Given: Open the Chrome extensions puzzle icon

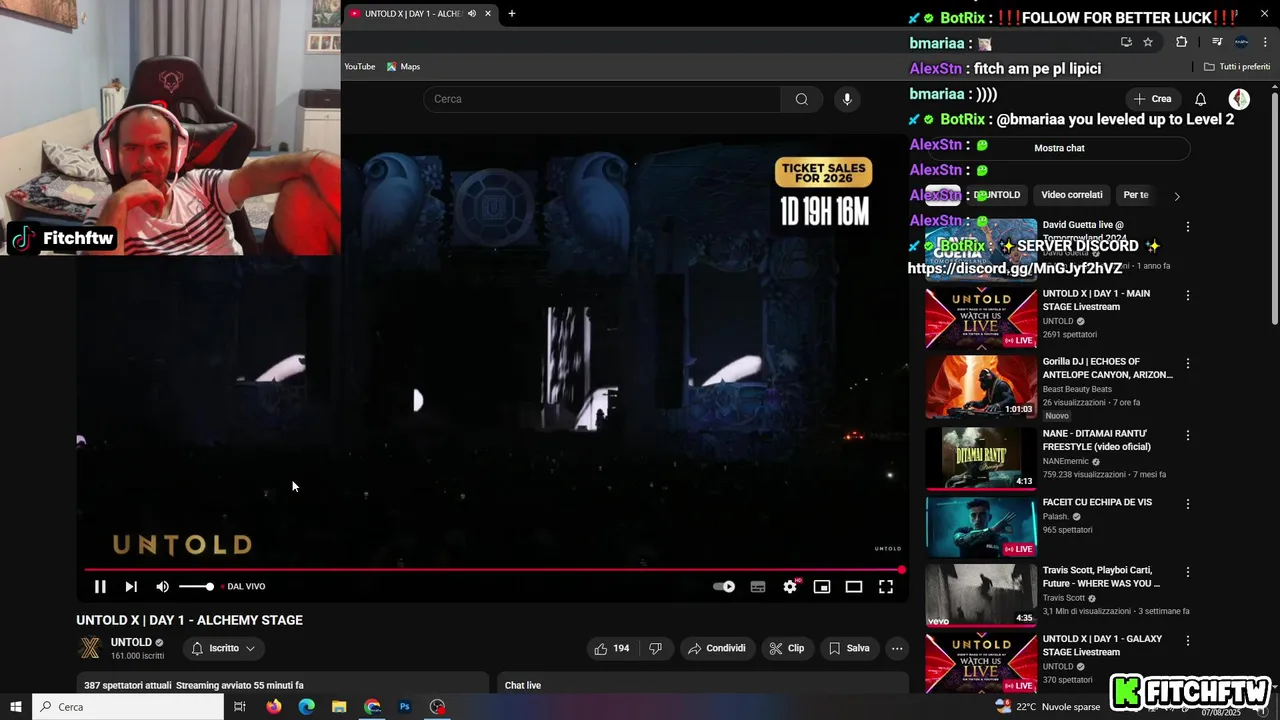Looking at the screenshot, I should coord(1182,42).
